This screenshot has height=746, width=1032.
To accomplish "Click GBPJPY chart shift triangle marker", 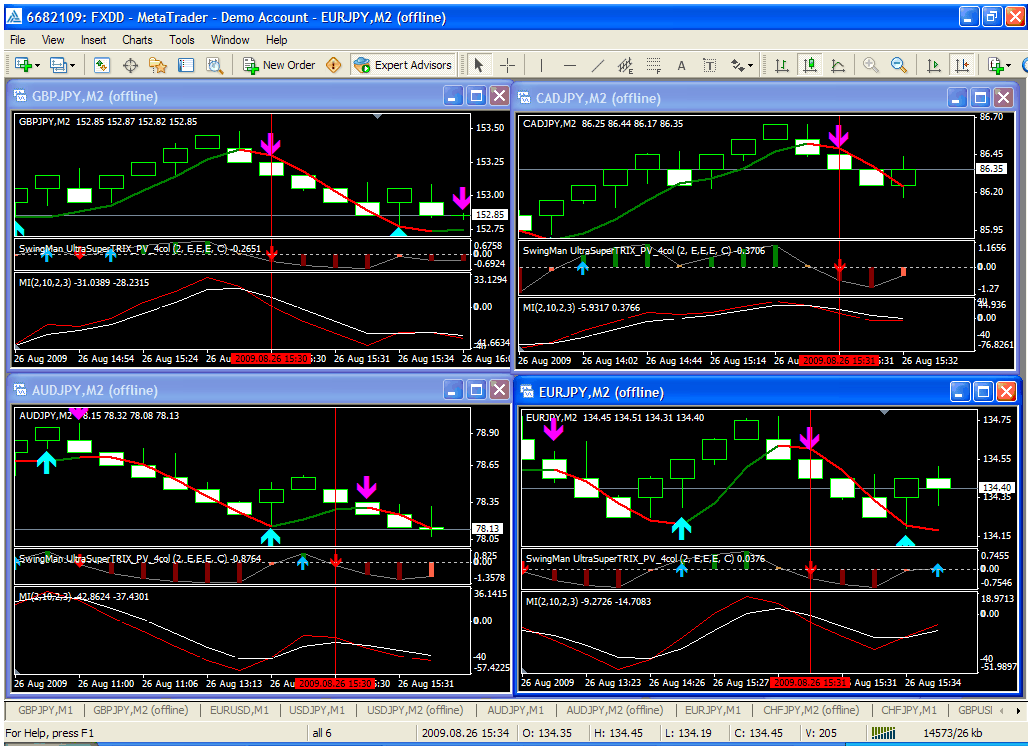I will [377, 116].
